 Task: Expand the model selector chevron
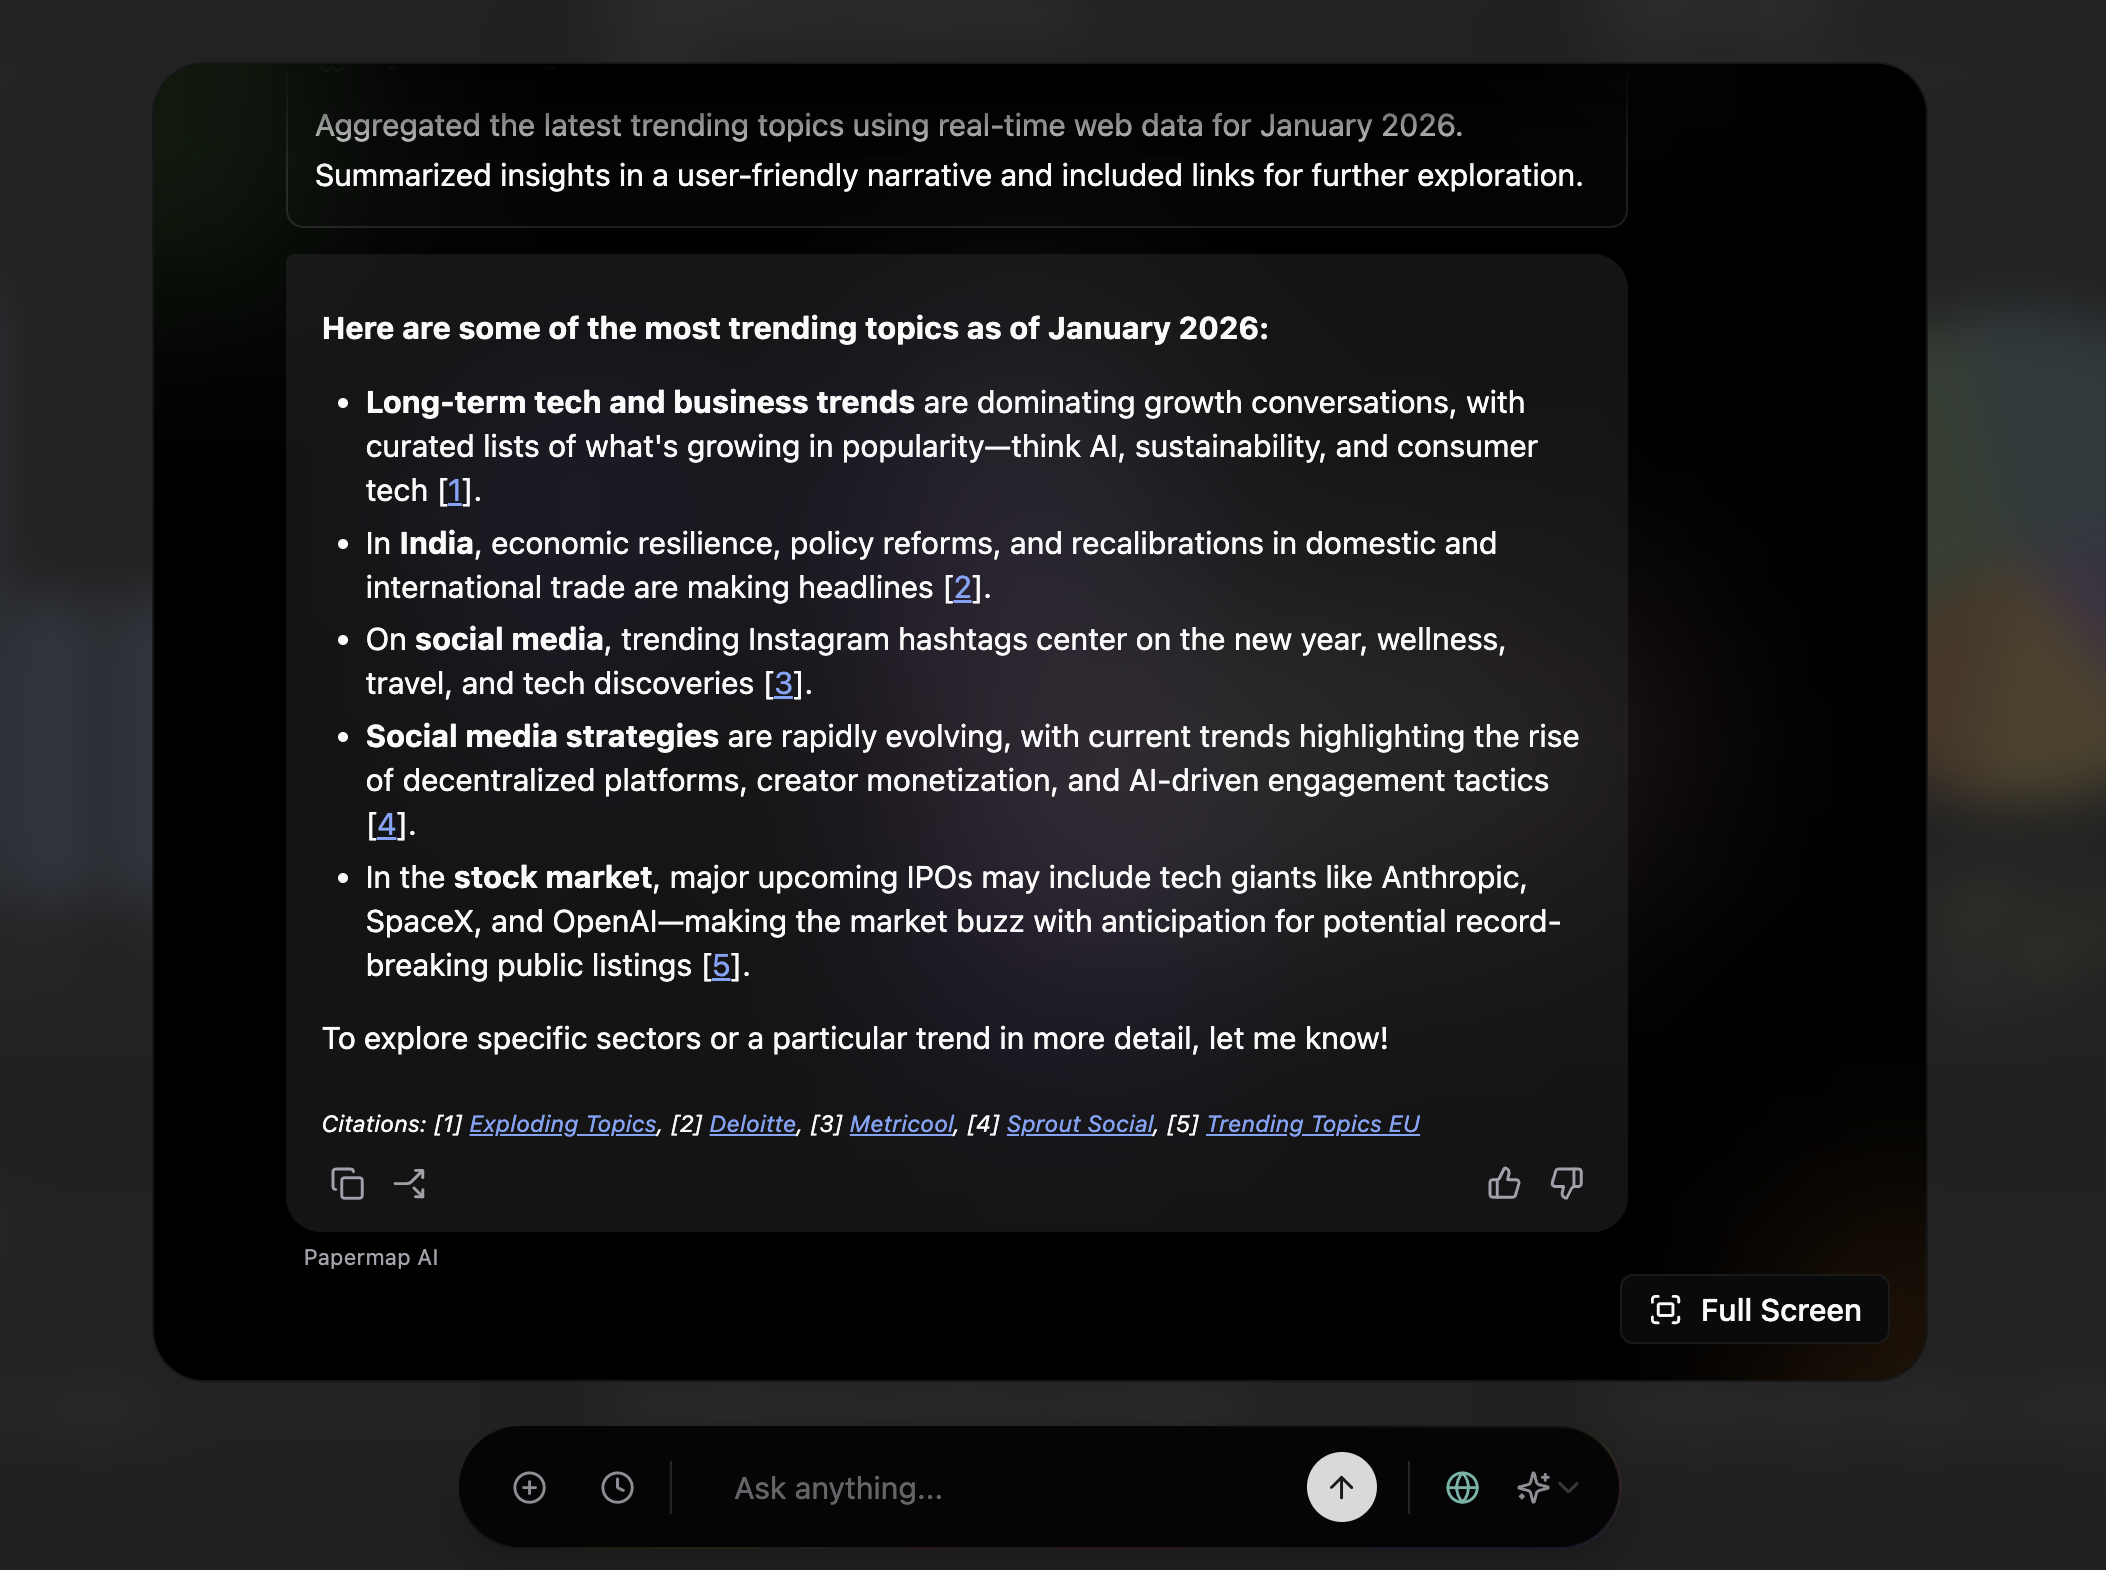[x=1569, y=1487]
